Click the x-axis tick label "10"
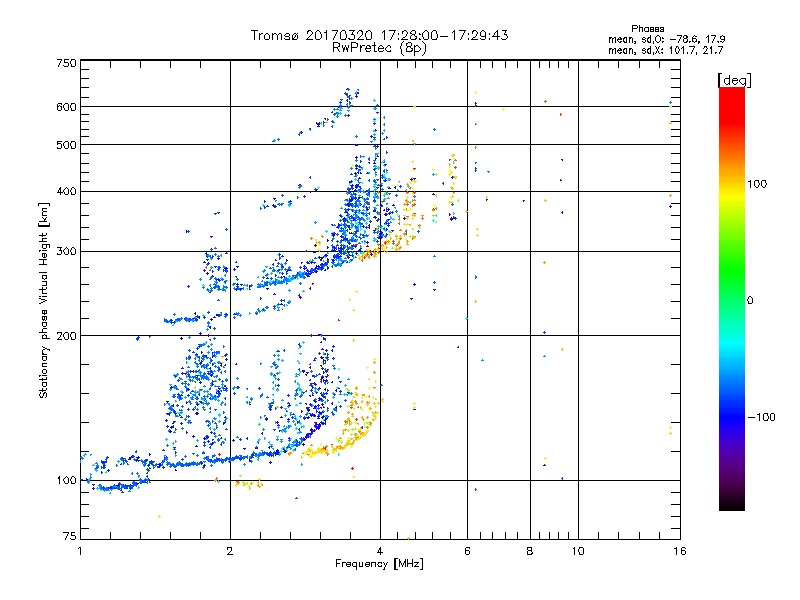 [578, 551]
